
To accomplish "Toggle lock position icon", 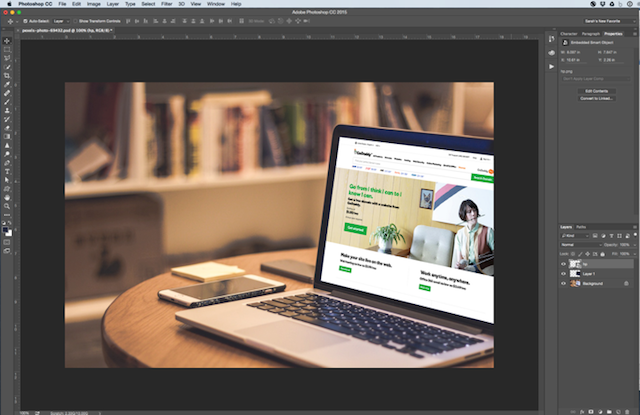I will point(588,254).
